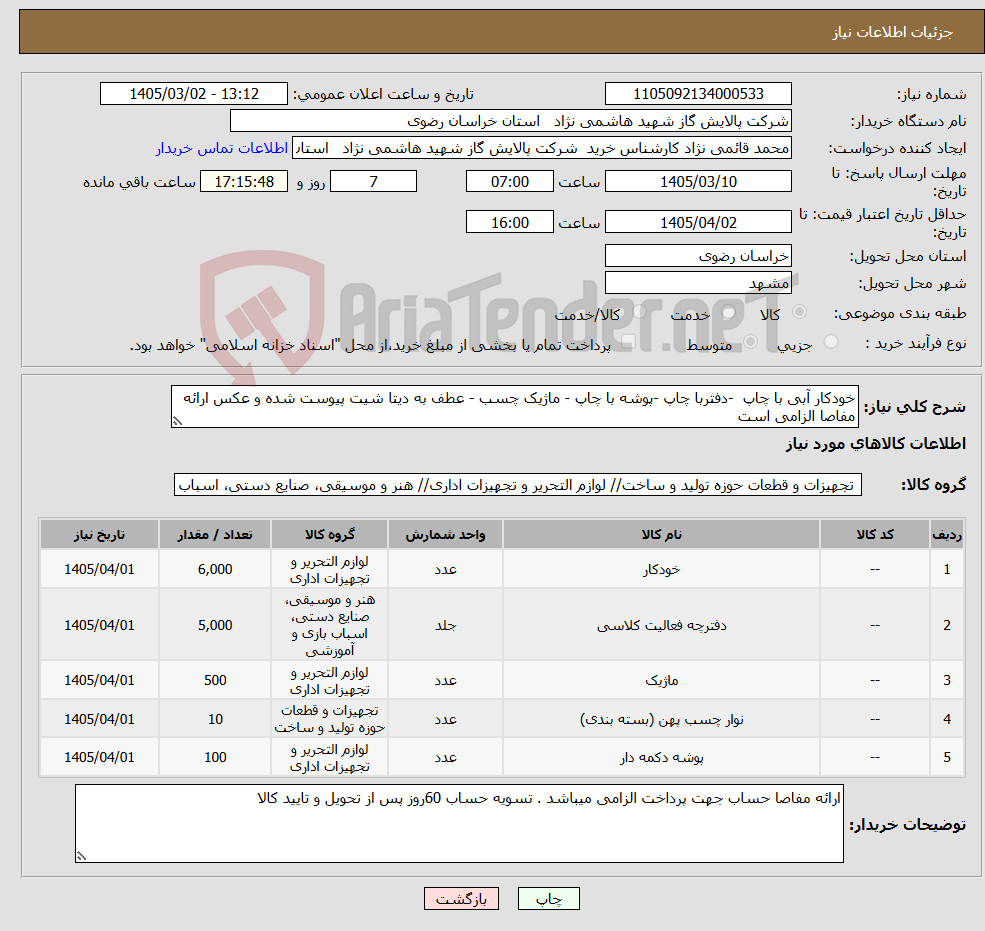Image resolution: width=985 pixels, height=931 pixels.
Task: Click the گروه کالا column header
Action: pos(330,535)
